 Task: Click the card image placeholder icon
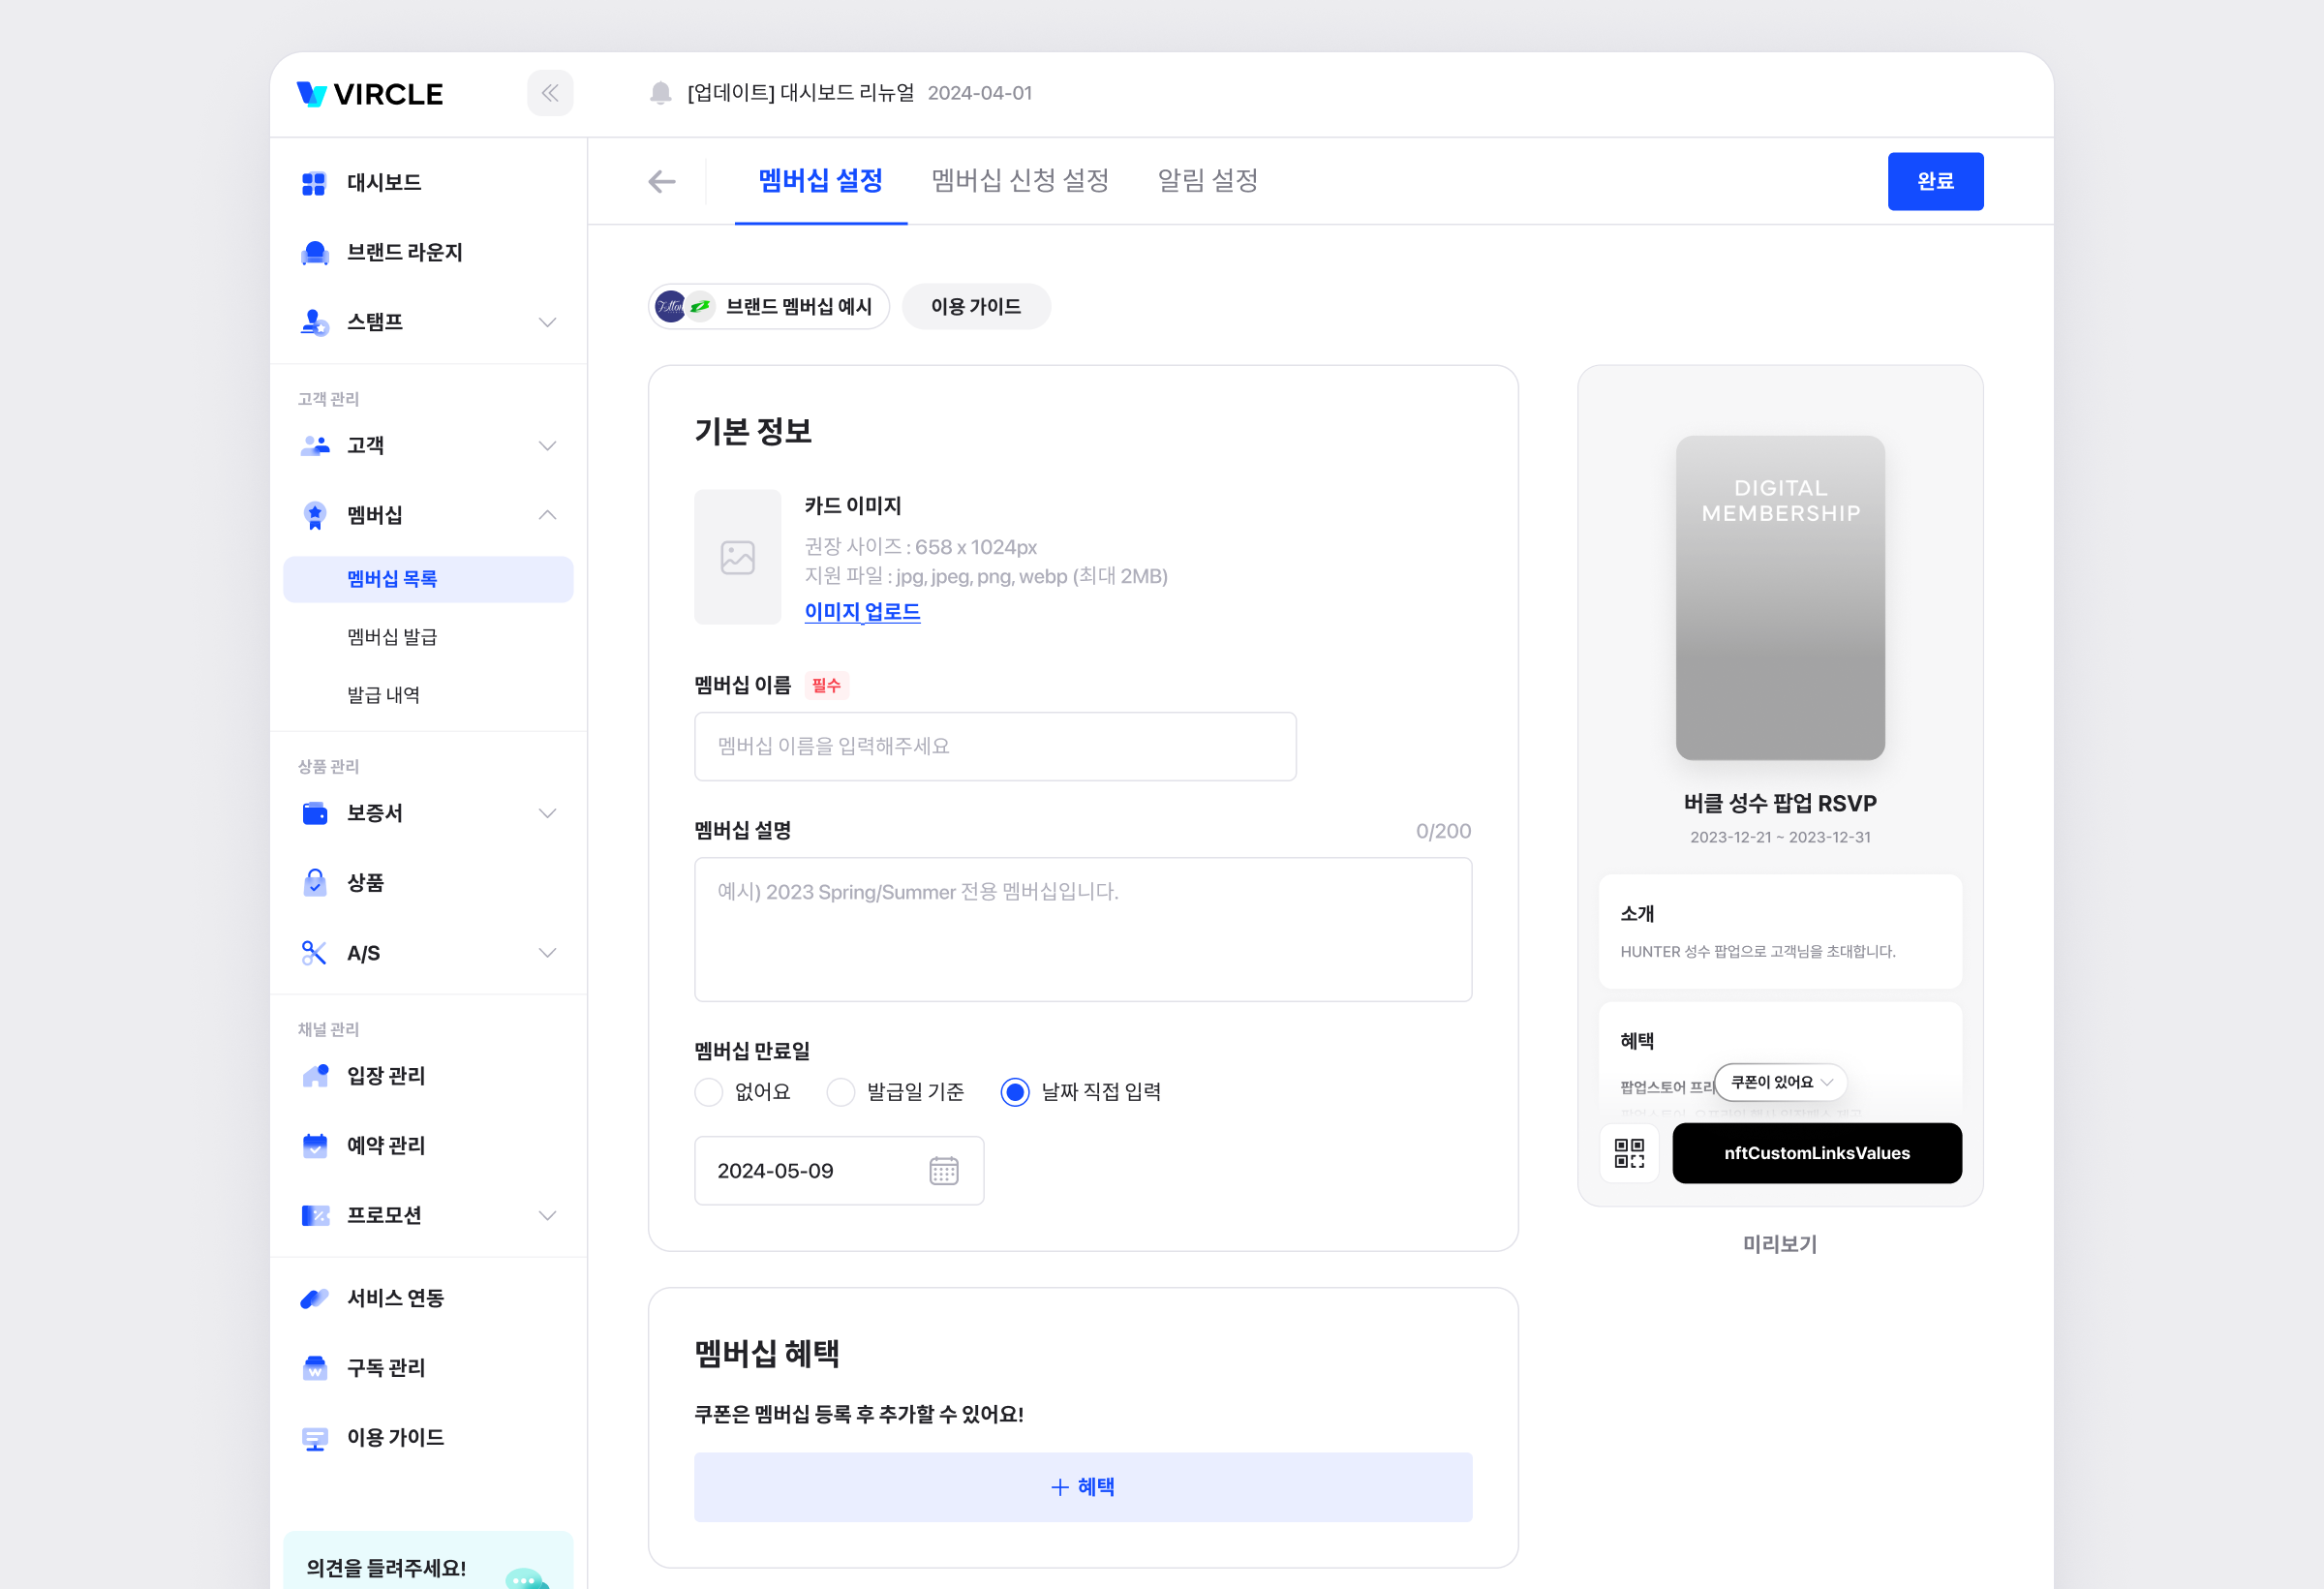[737, 557]
